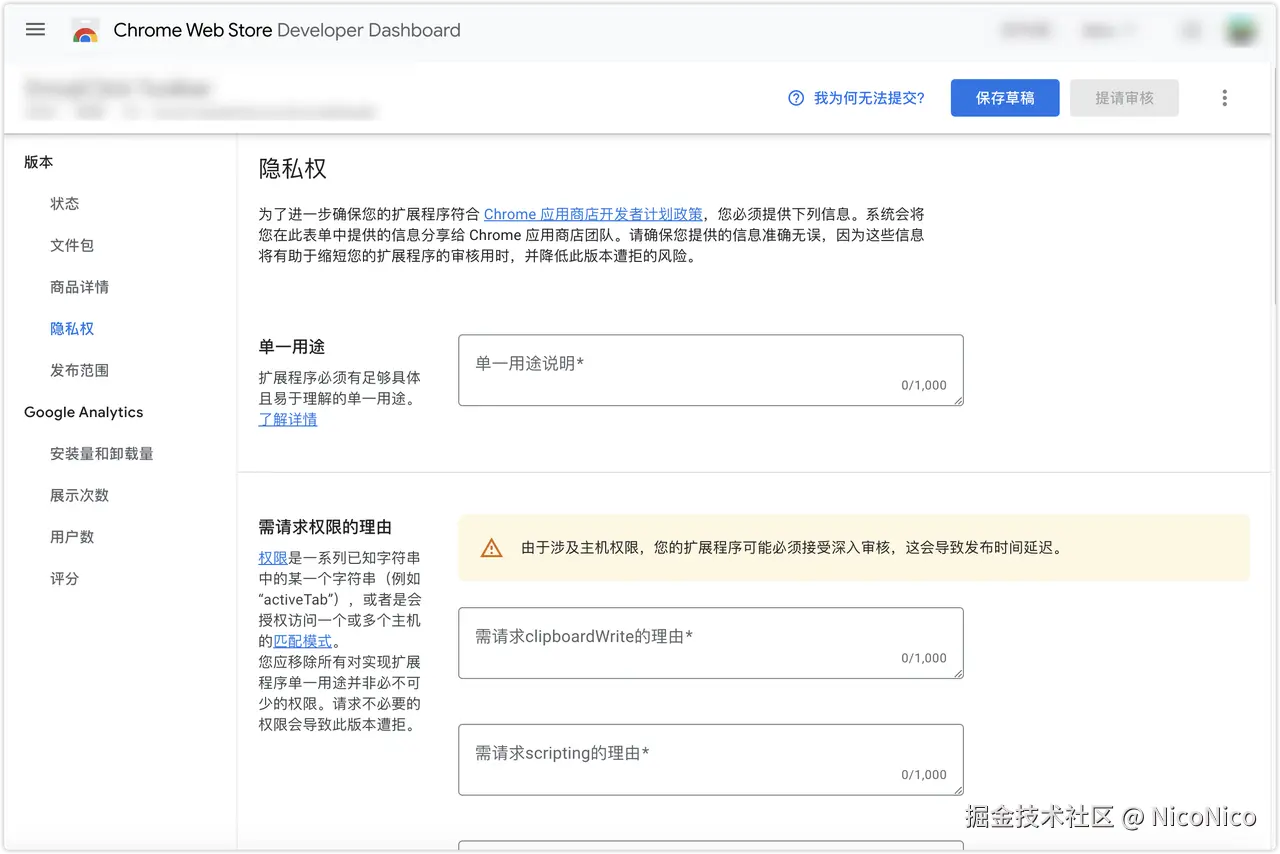Open Chrome 应用商店开发者计划政策 link
The width and height of the screenshot is (1280, 854).
point(593,214)
